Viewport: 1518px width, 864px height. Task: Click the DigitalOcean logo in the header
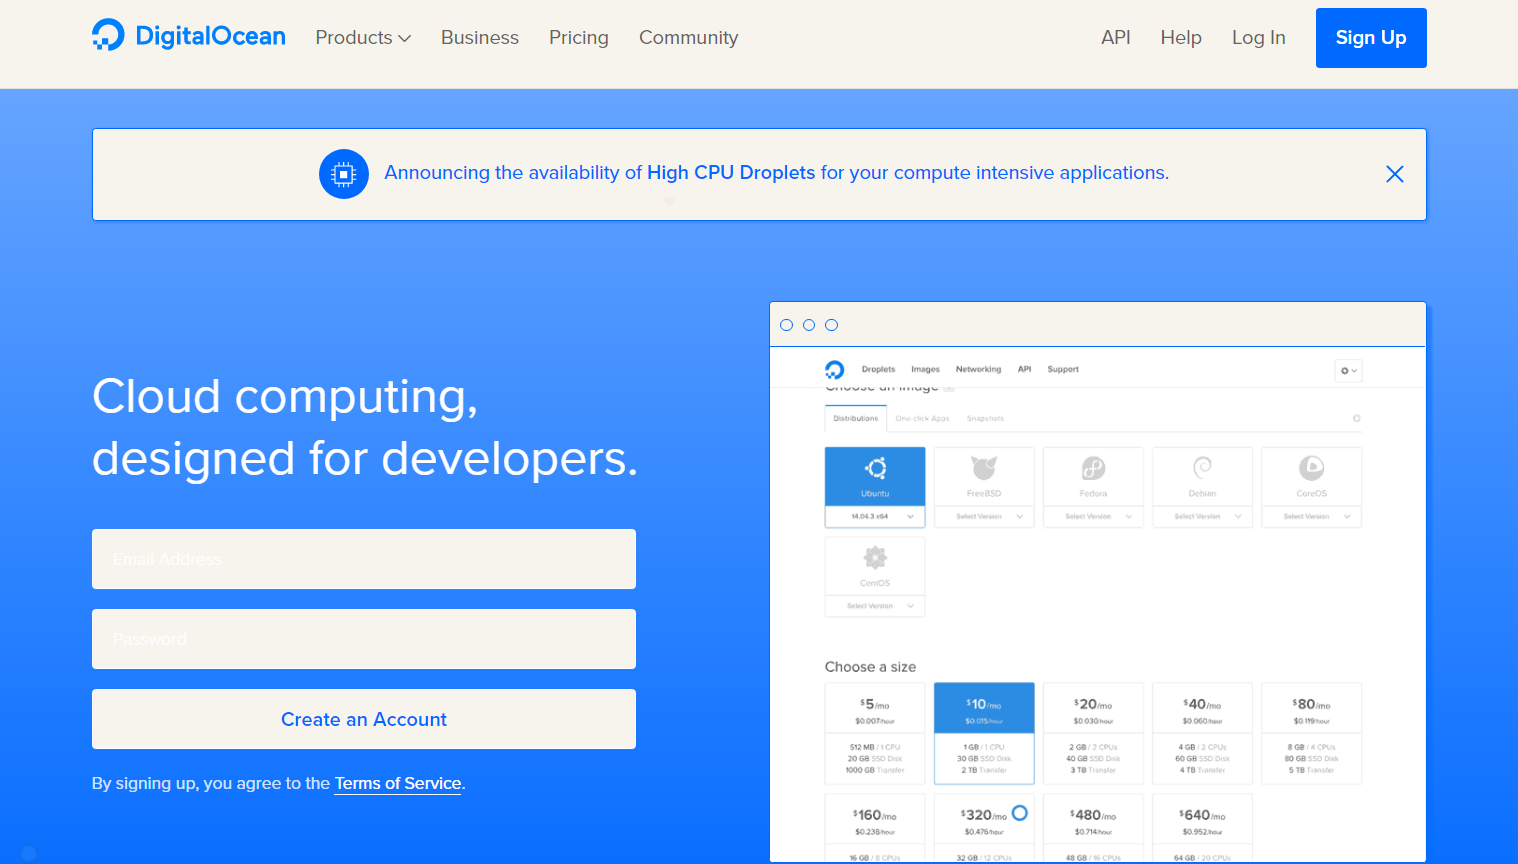189,36
